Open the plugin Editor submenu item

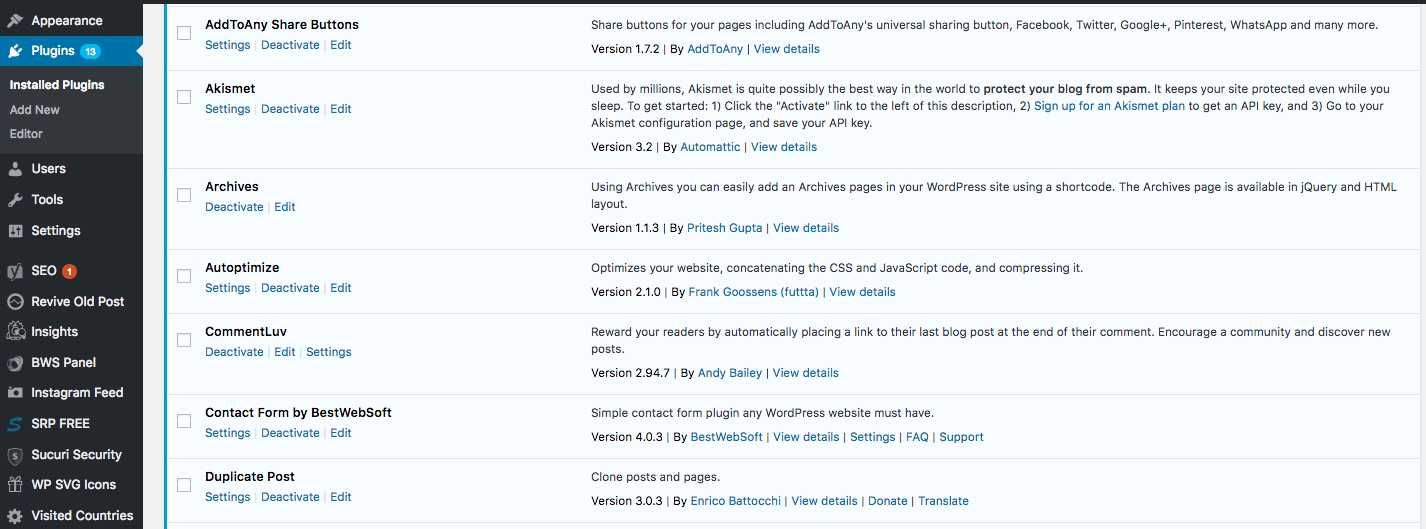click(26, 134)
